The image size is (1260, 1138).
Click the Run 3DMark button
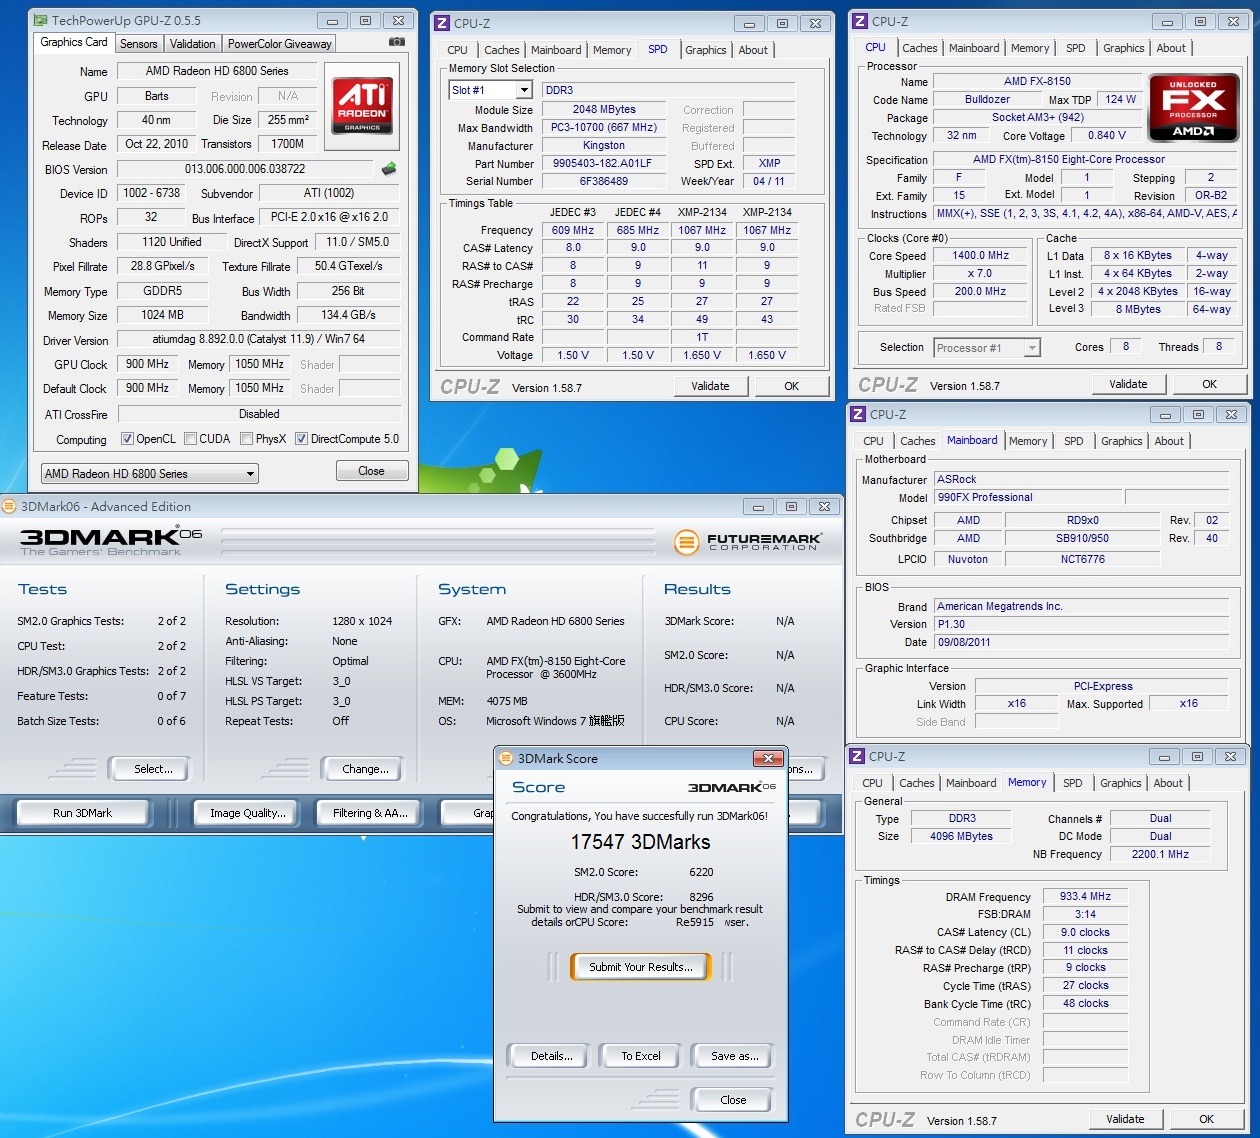82,813
